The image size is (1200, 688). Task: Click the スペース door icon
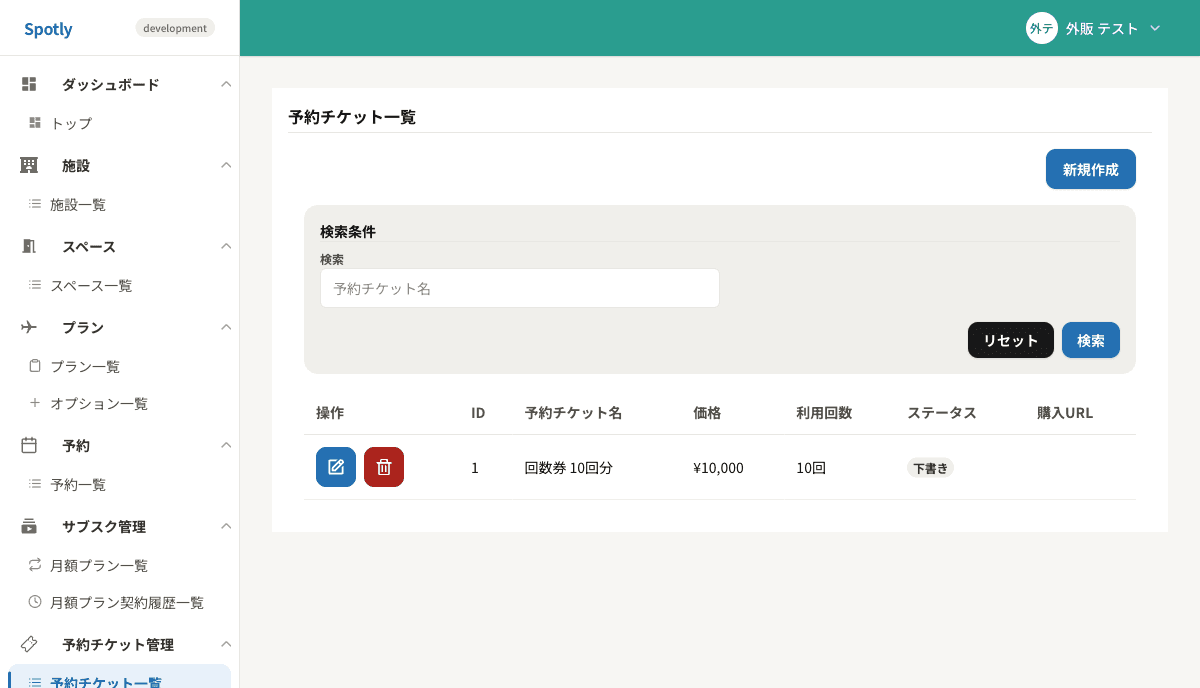[x=29, y=246]
